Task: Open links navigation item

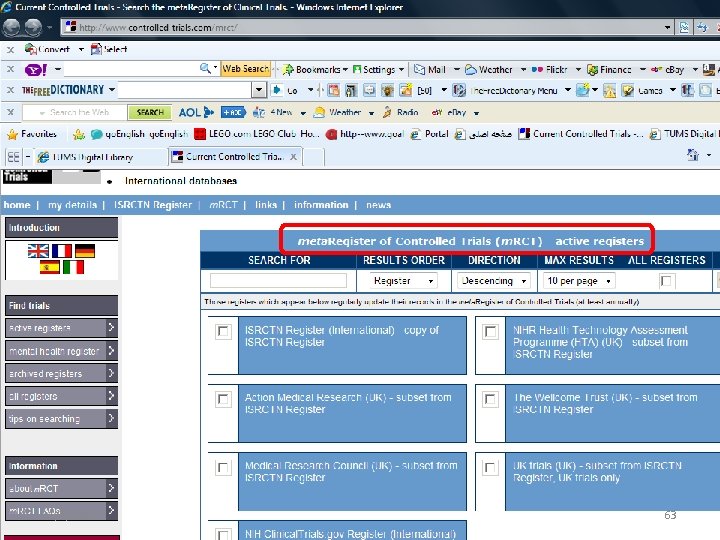Action: coord(266,205)
